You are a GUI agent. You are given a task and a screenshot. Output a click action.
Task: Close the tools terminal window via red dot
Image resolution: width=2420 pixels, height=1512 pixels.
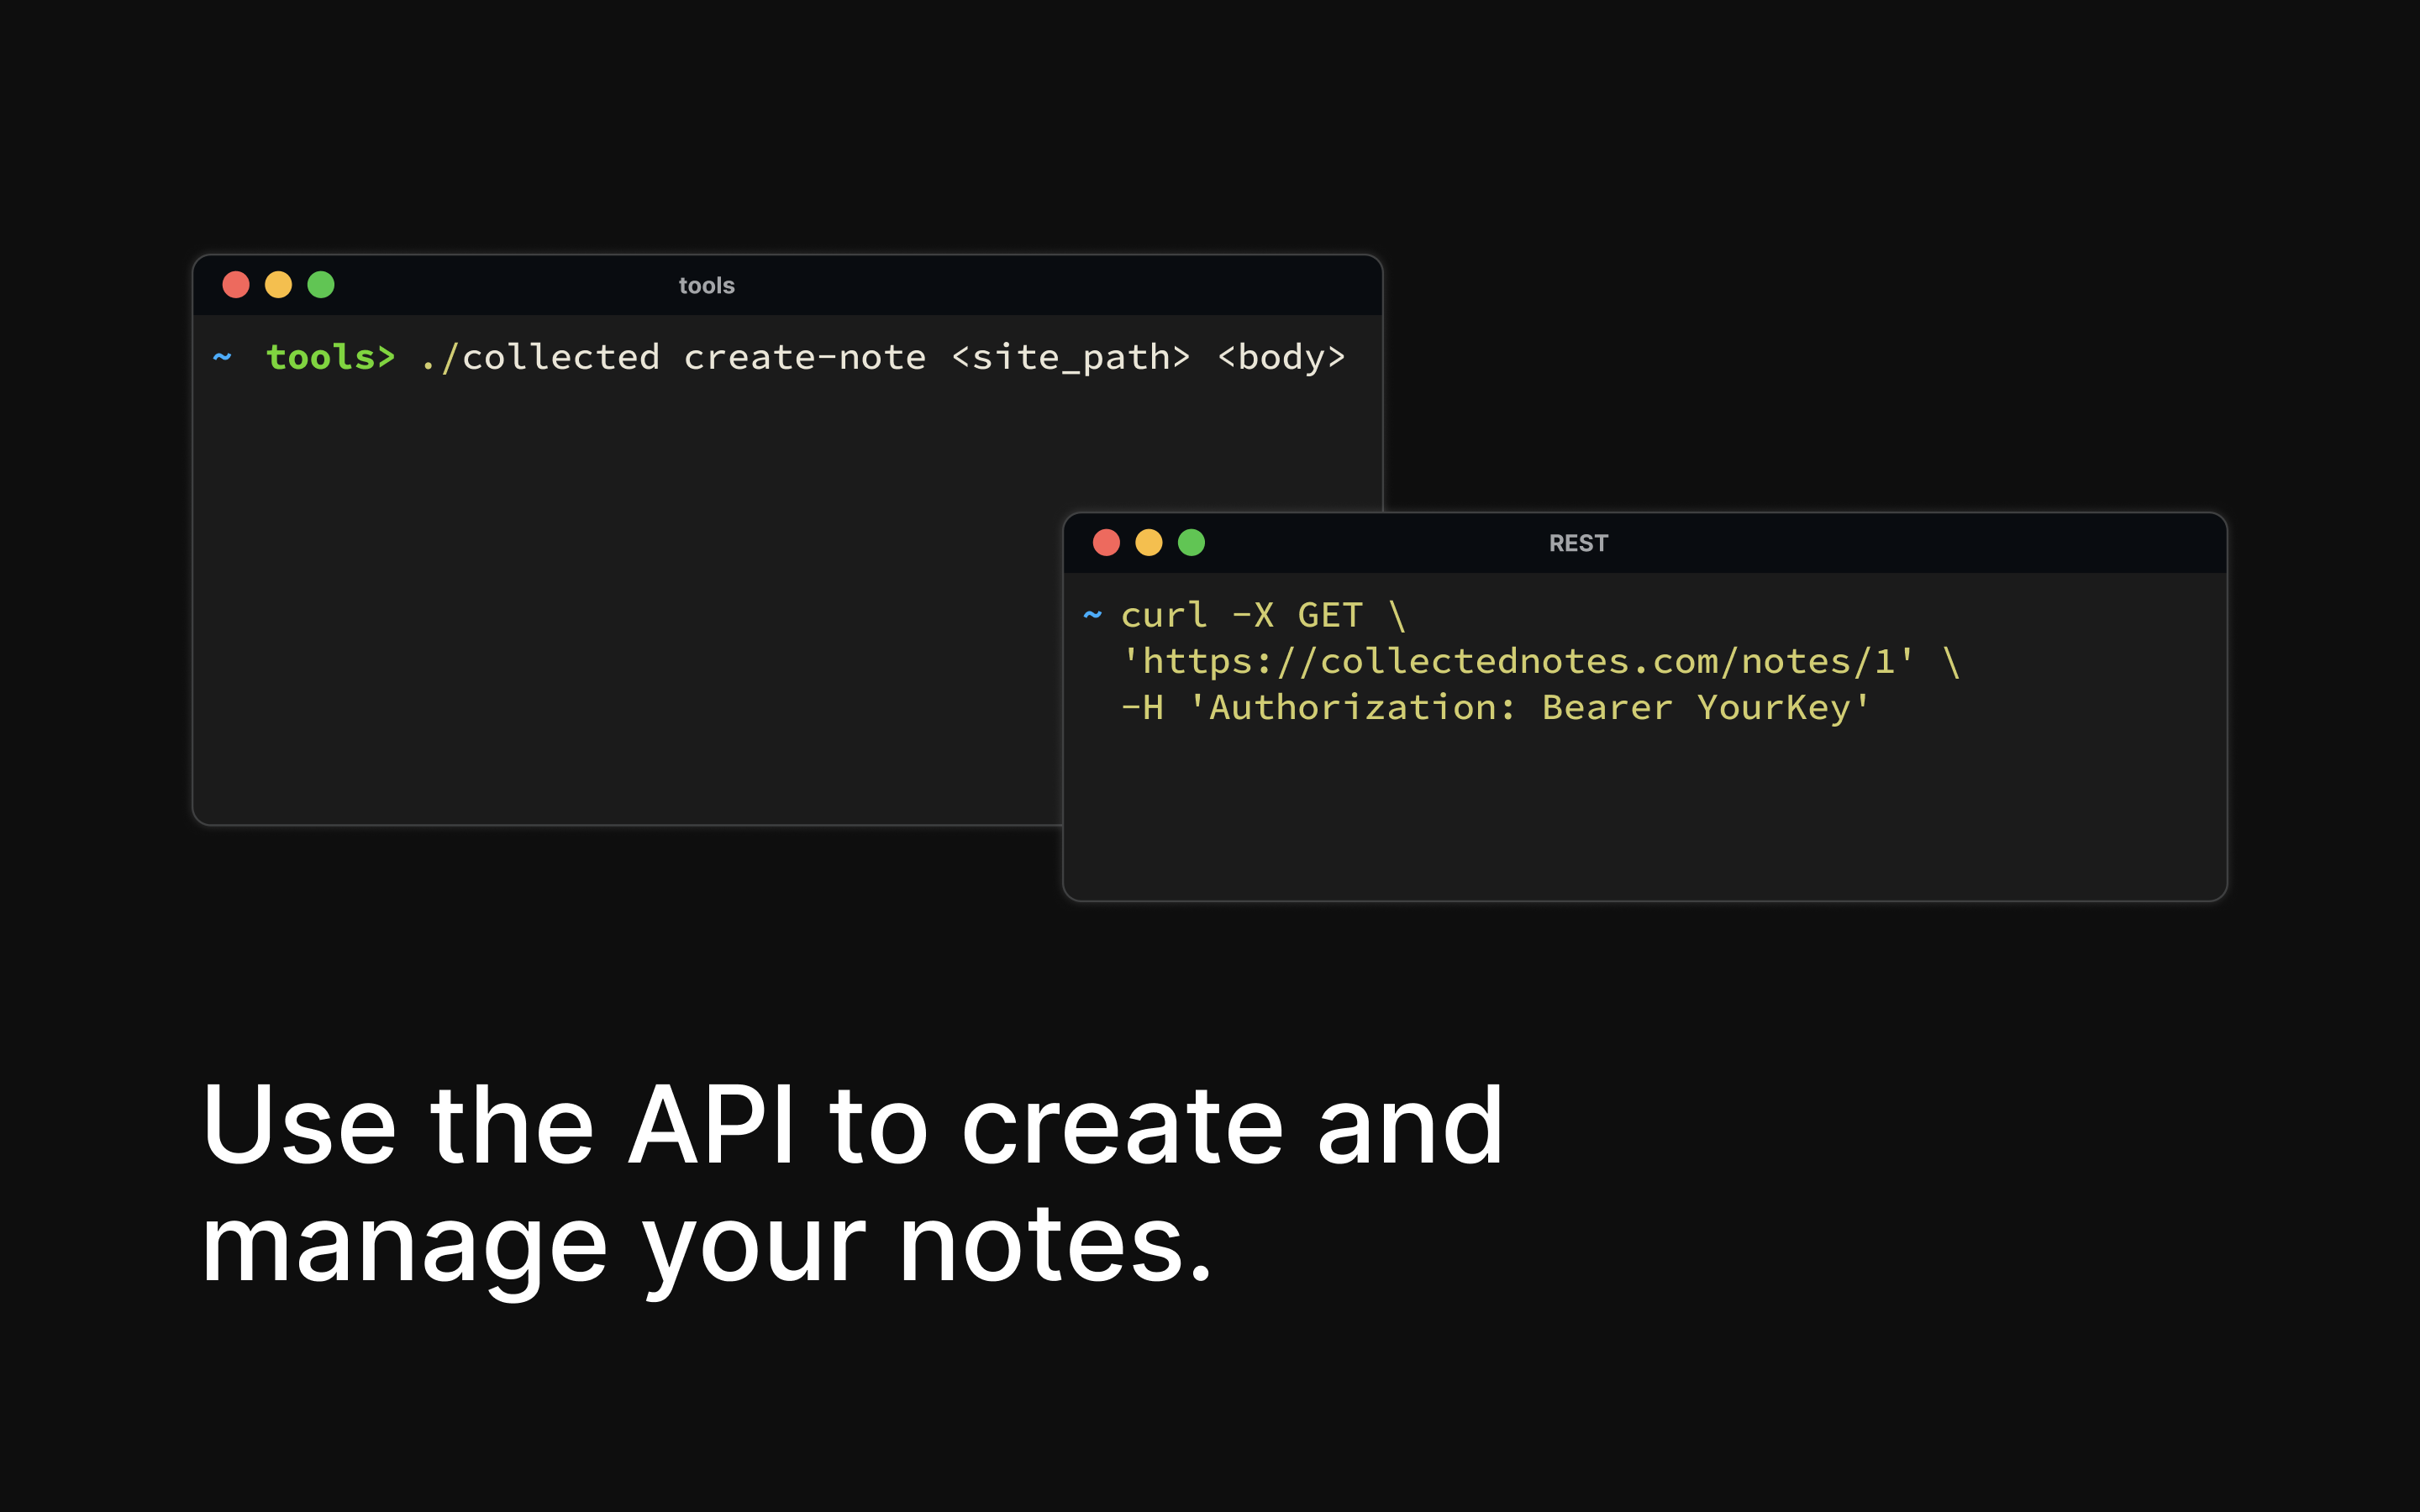pyautogui.click(x=236, y=285)
